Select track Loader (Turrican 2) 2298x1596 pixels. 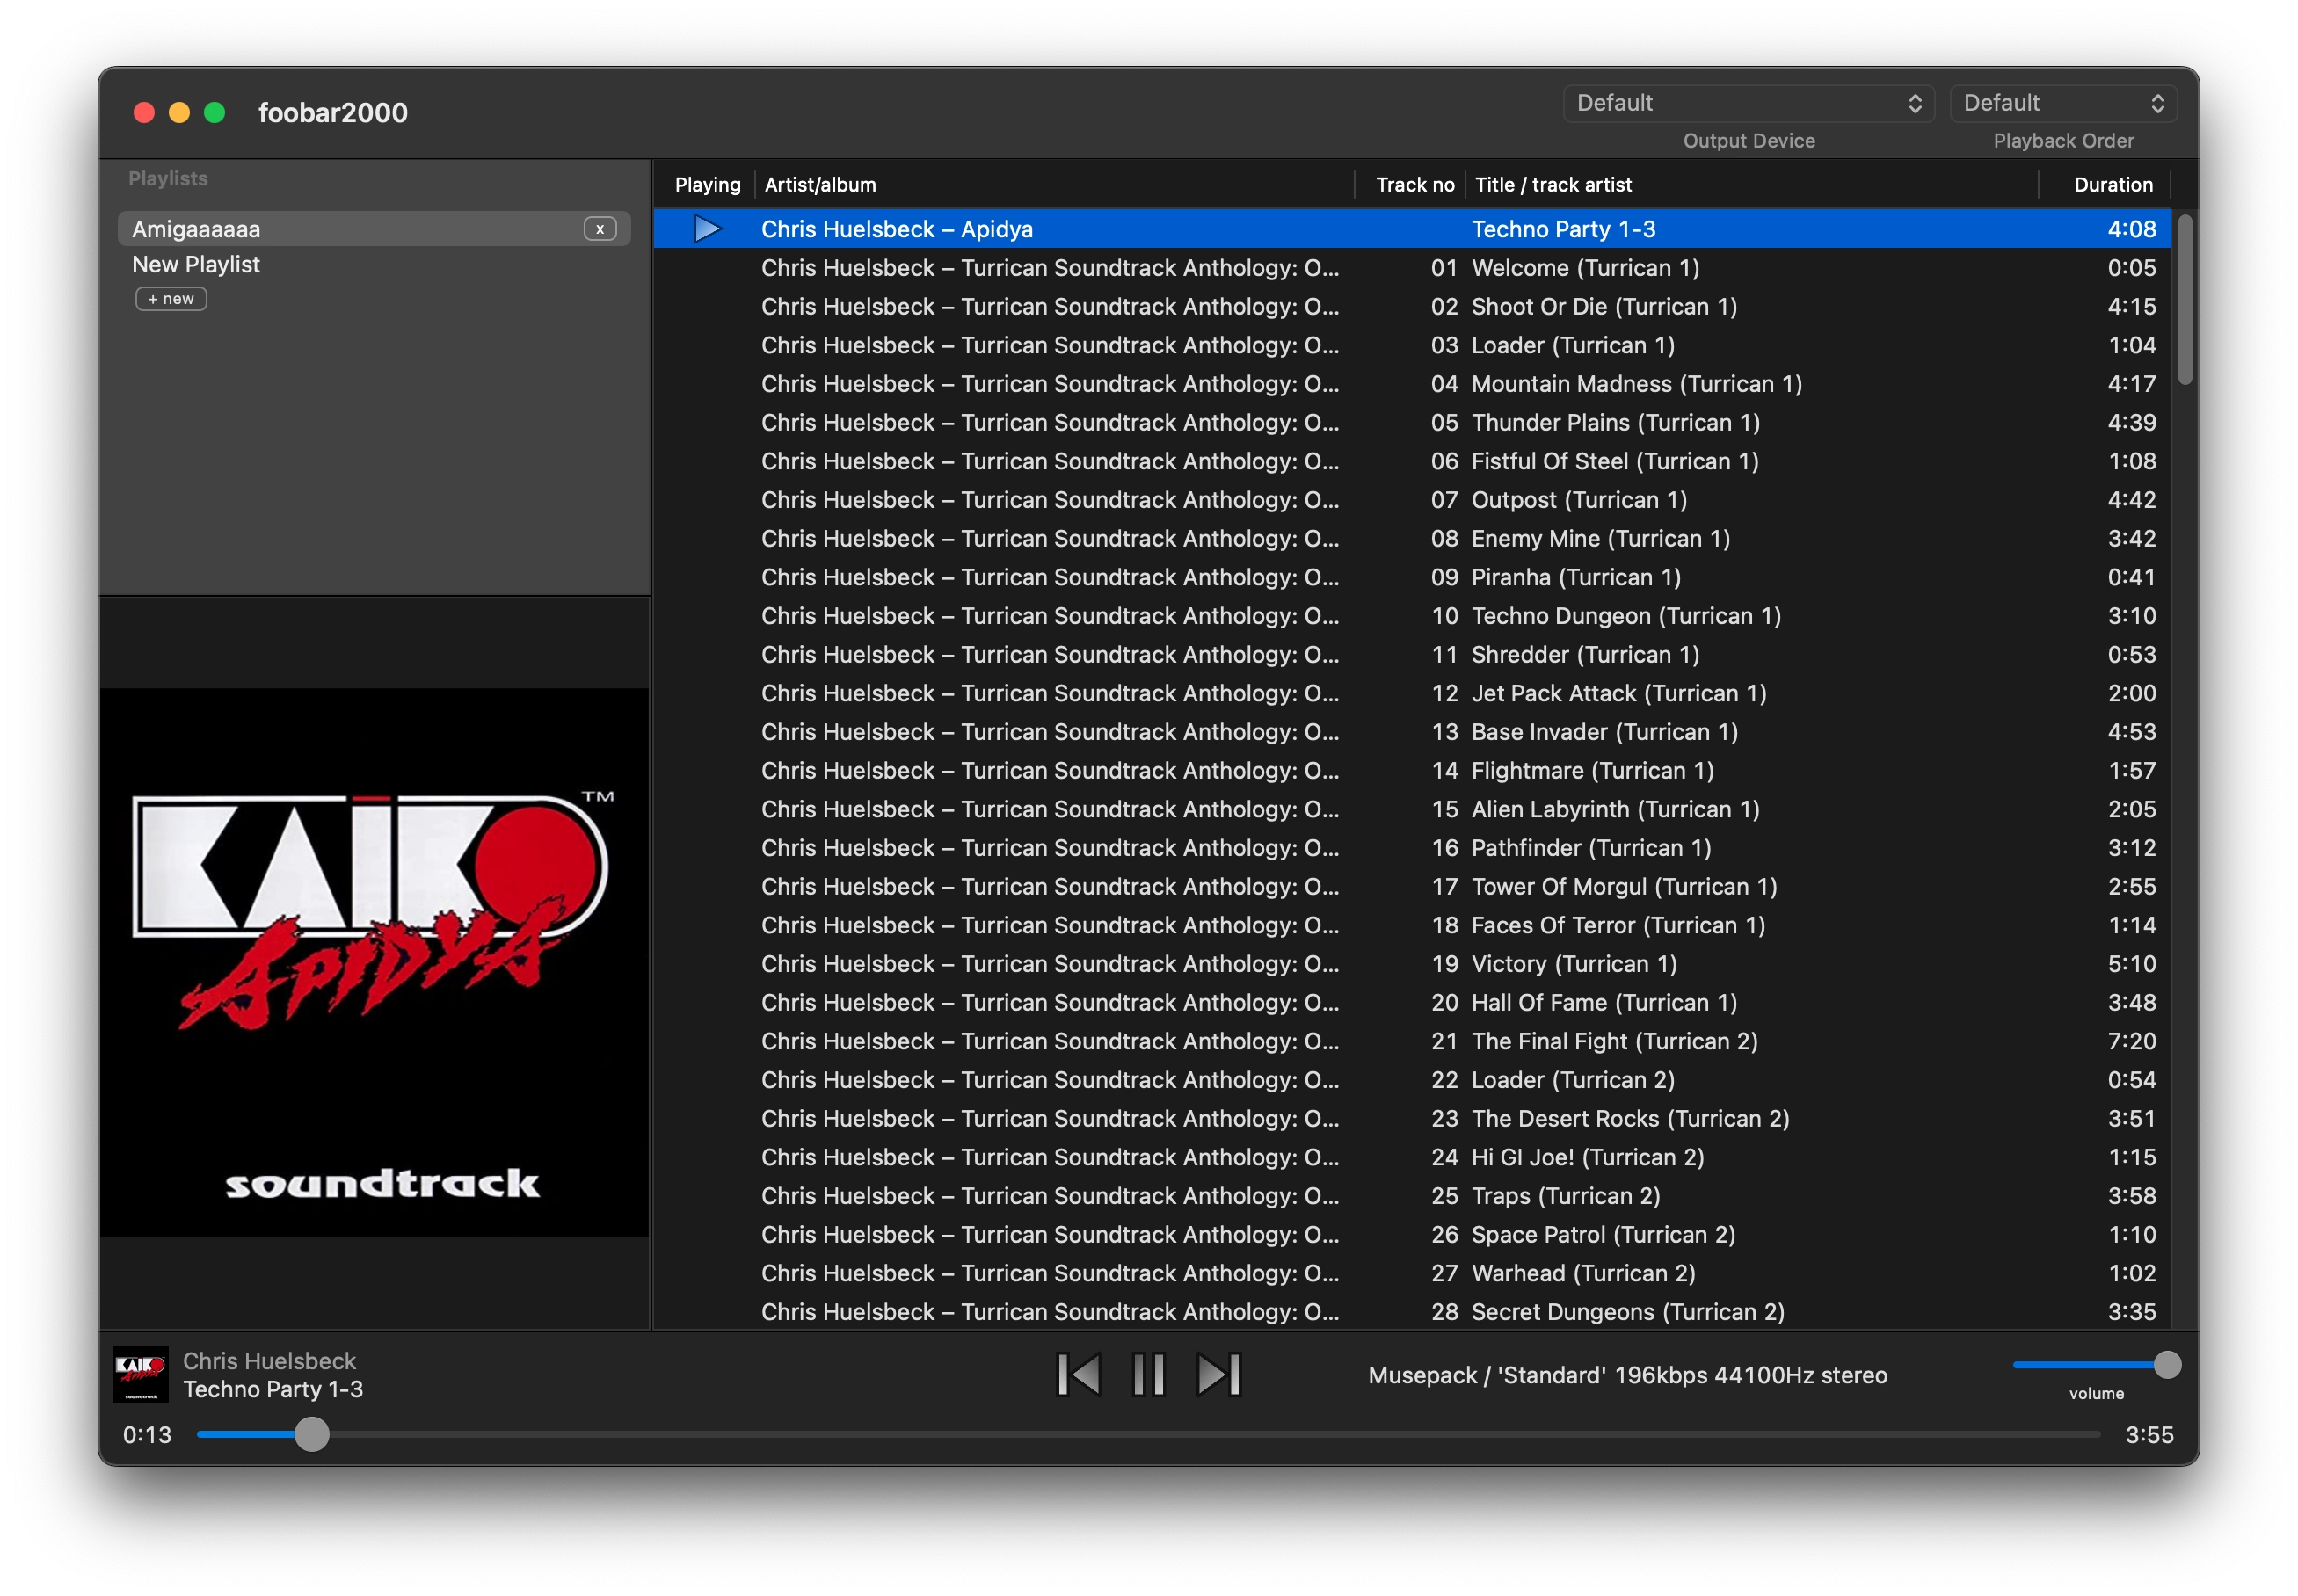point(1412,1080)
